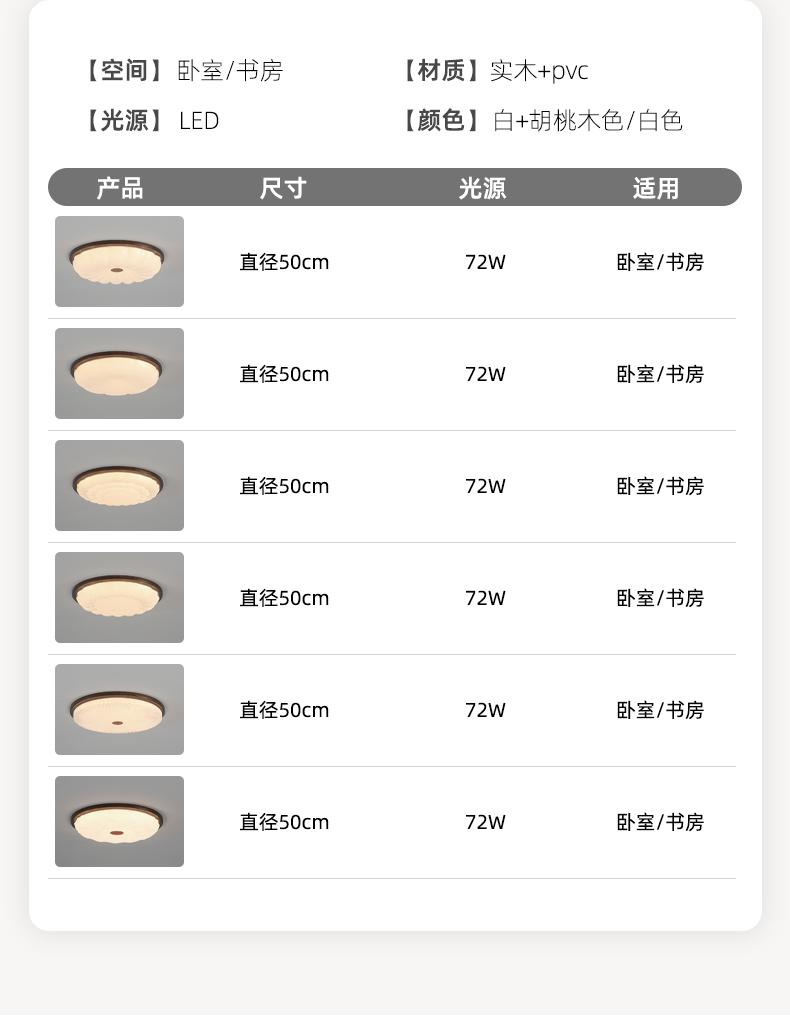Screen dimensions: 790x1016
Task: Click the LED light source value
Action: [199, 121]
